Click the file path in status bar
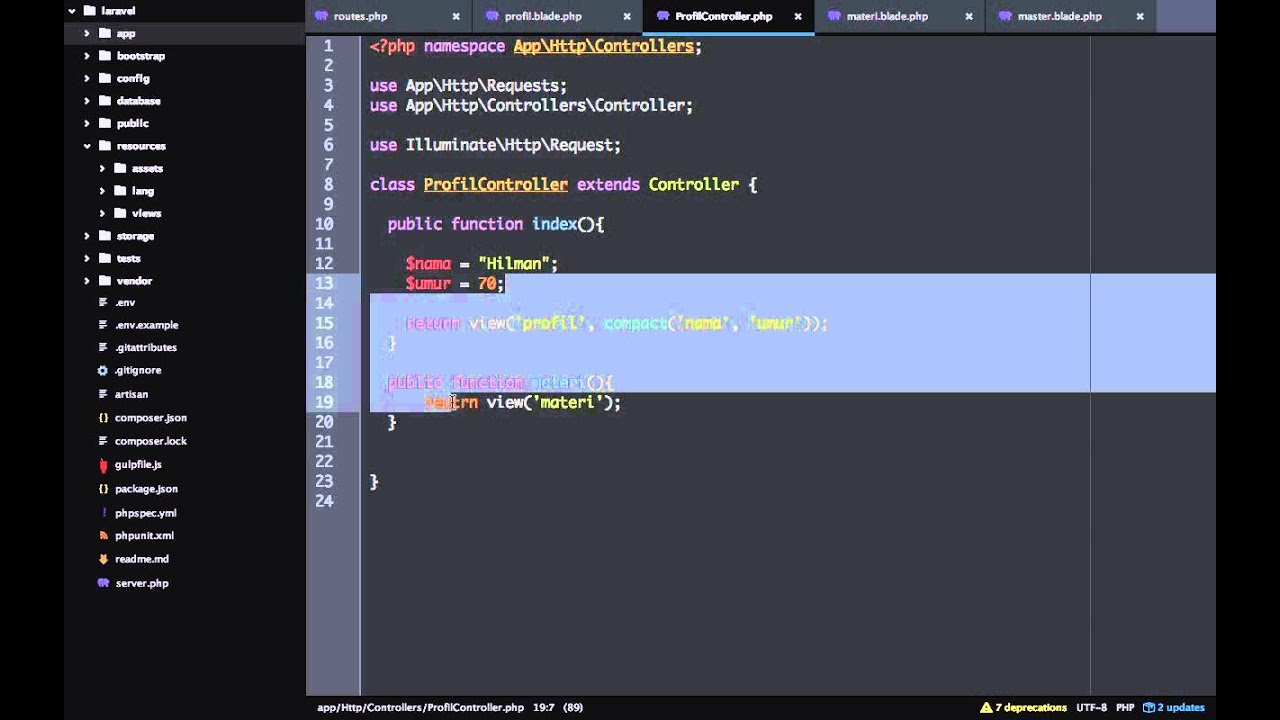Image resolution: width=1280 pixels, height=720 pixels. [x=420, y=707]
